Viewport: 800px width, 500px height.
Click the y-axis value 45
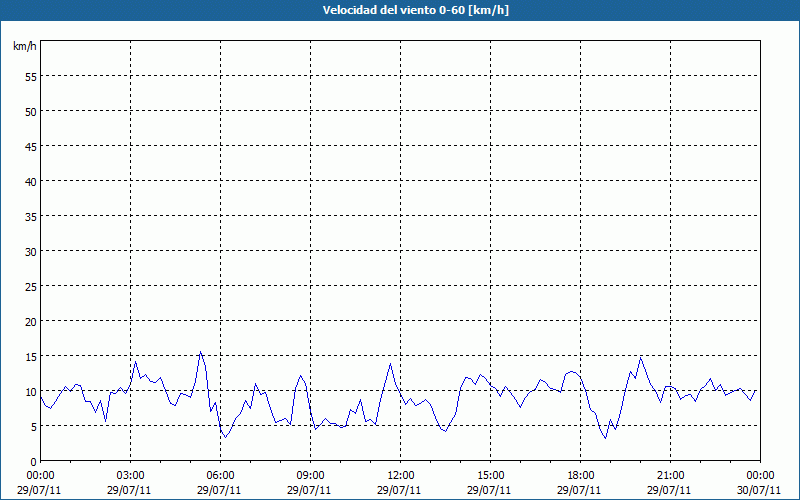tap(31, 146)
